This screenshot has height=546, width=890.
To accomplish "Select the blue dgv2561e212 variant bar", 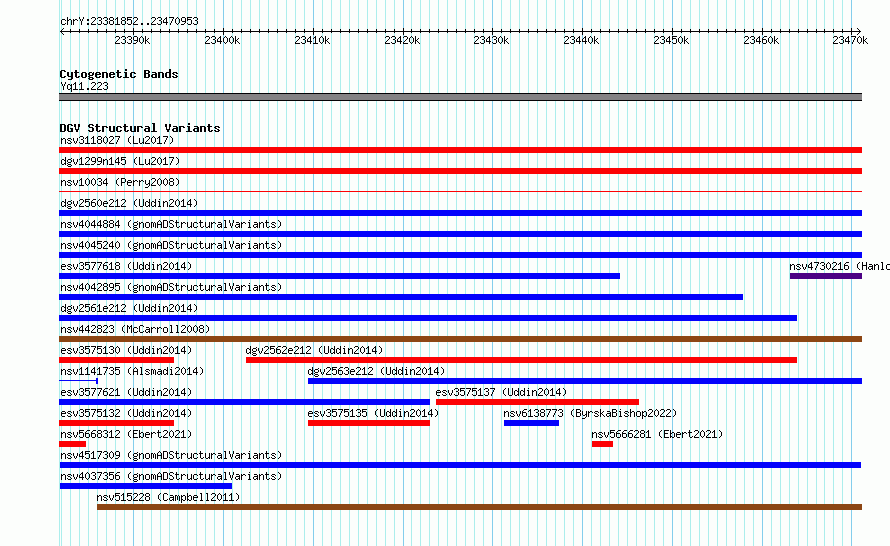I will pyautogui.click(x=428, y=318).
